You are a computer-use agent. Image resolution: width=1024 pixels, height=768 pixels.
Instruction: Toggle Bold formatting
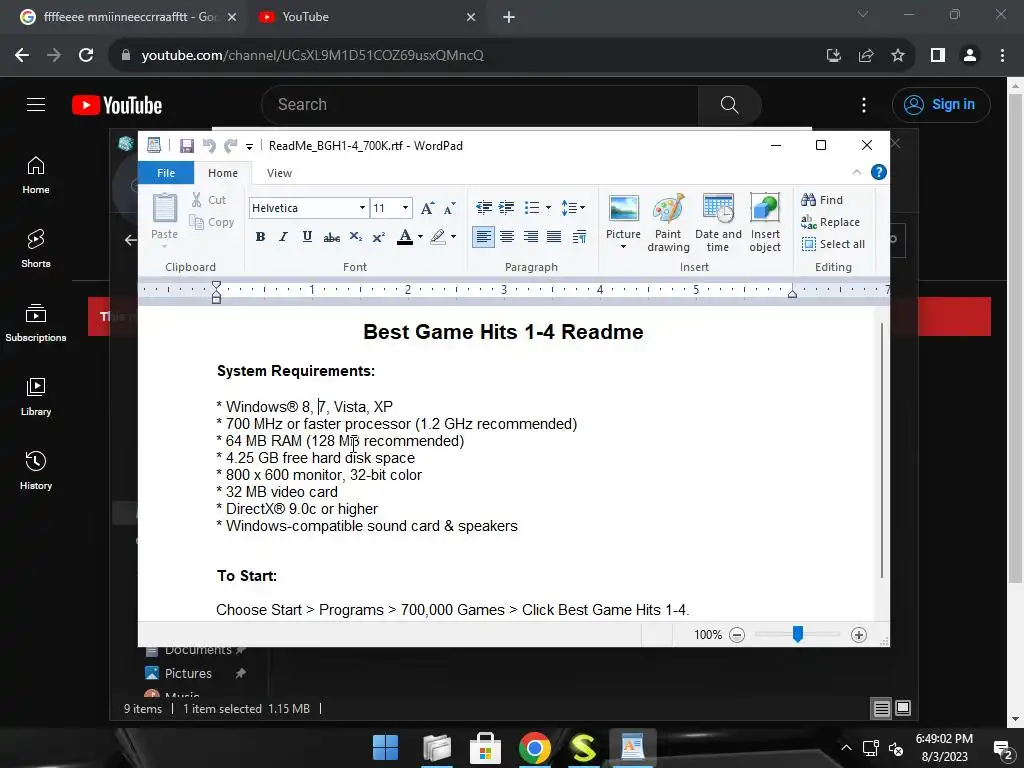[x=260, y=236]
